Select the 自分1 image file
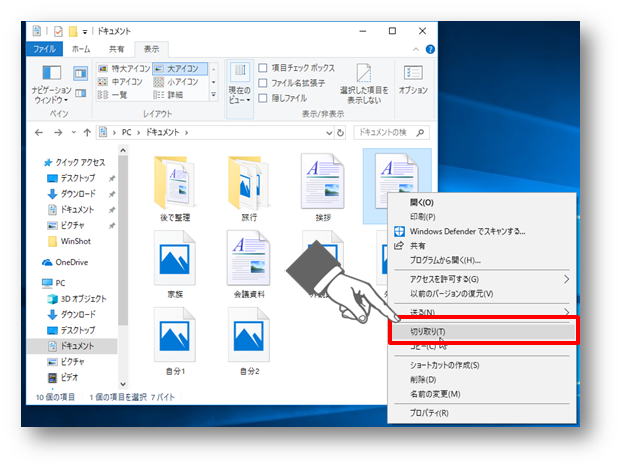The image size is (622, 469). pos(175,342)
